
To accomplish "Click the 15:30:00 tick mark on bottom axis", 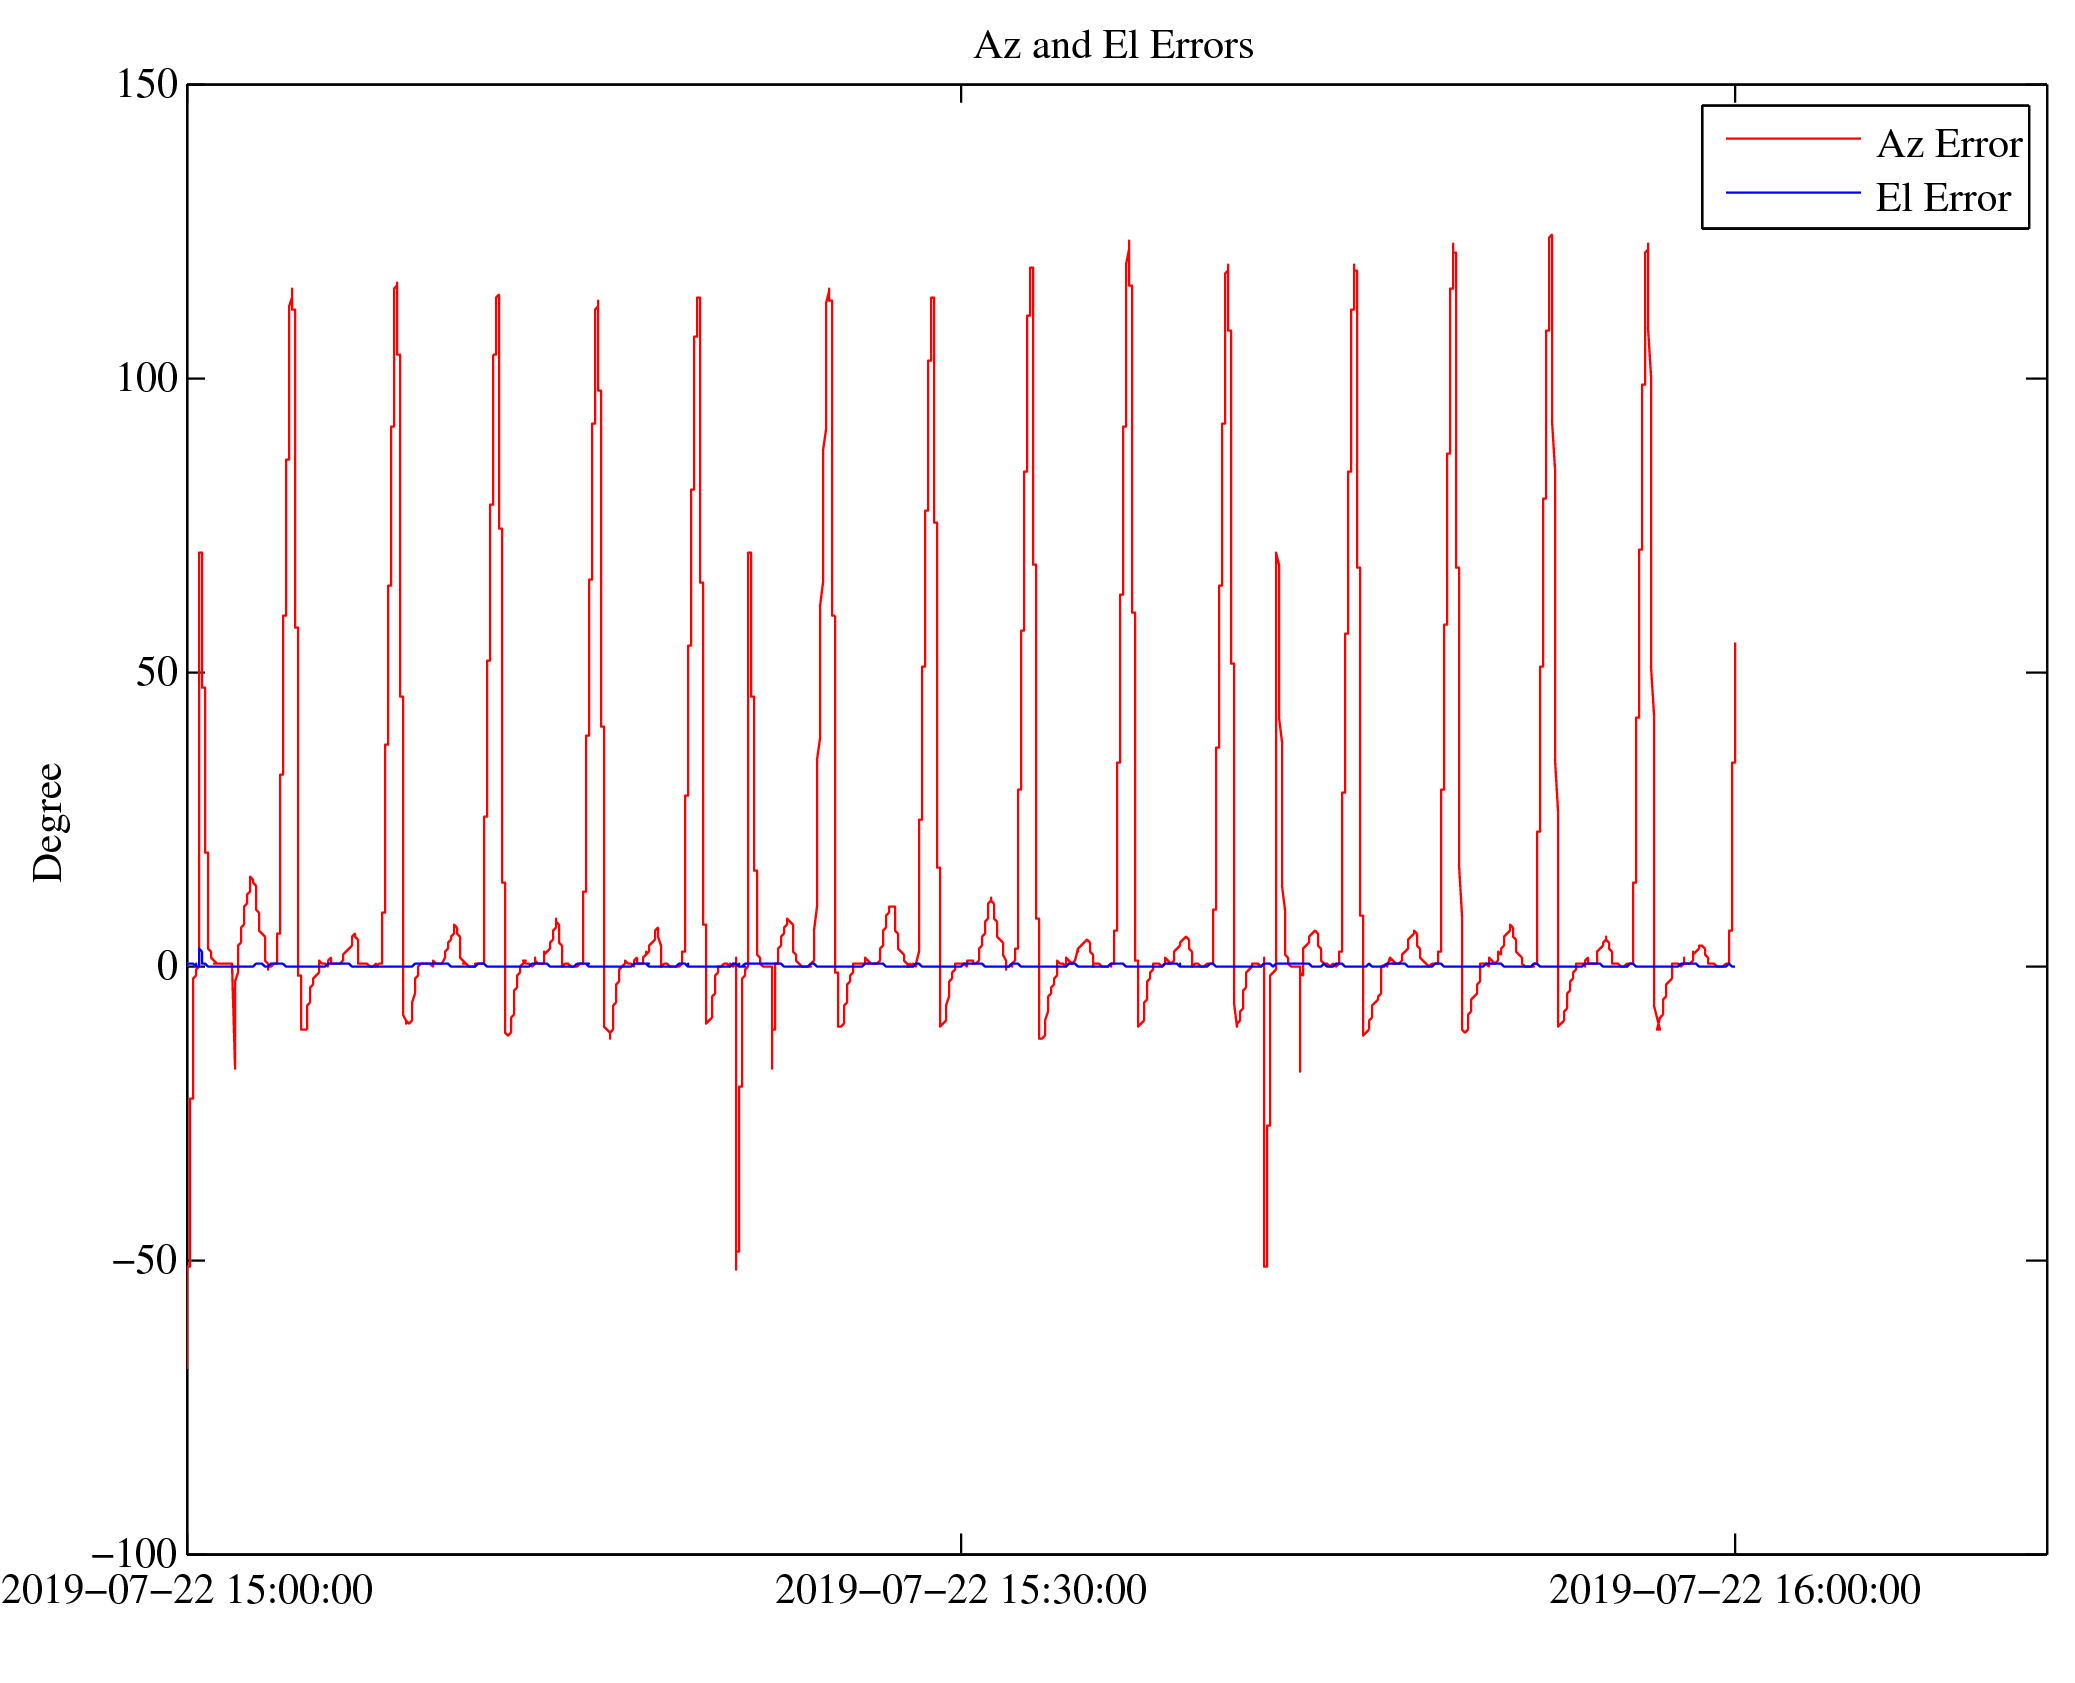I will click(x=961, y=1545).
